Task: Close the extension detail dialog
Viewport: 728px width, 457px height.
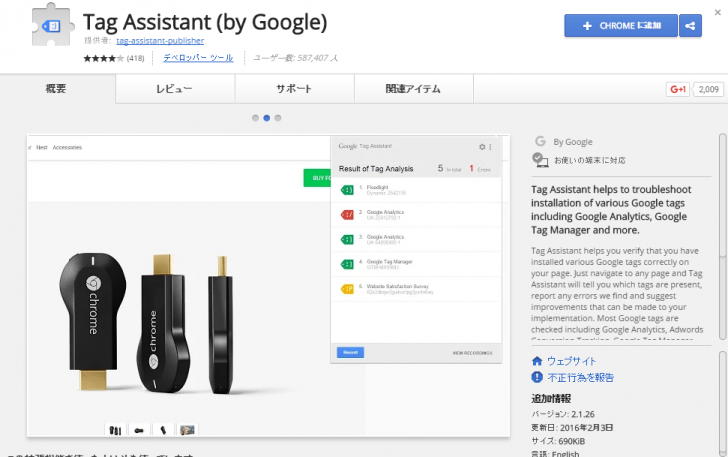Action: tap(718, 13)
